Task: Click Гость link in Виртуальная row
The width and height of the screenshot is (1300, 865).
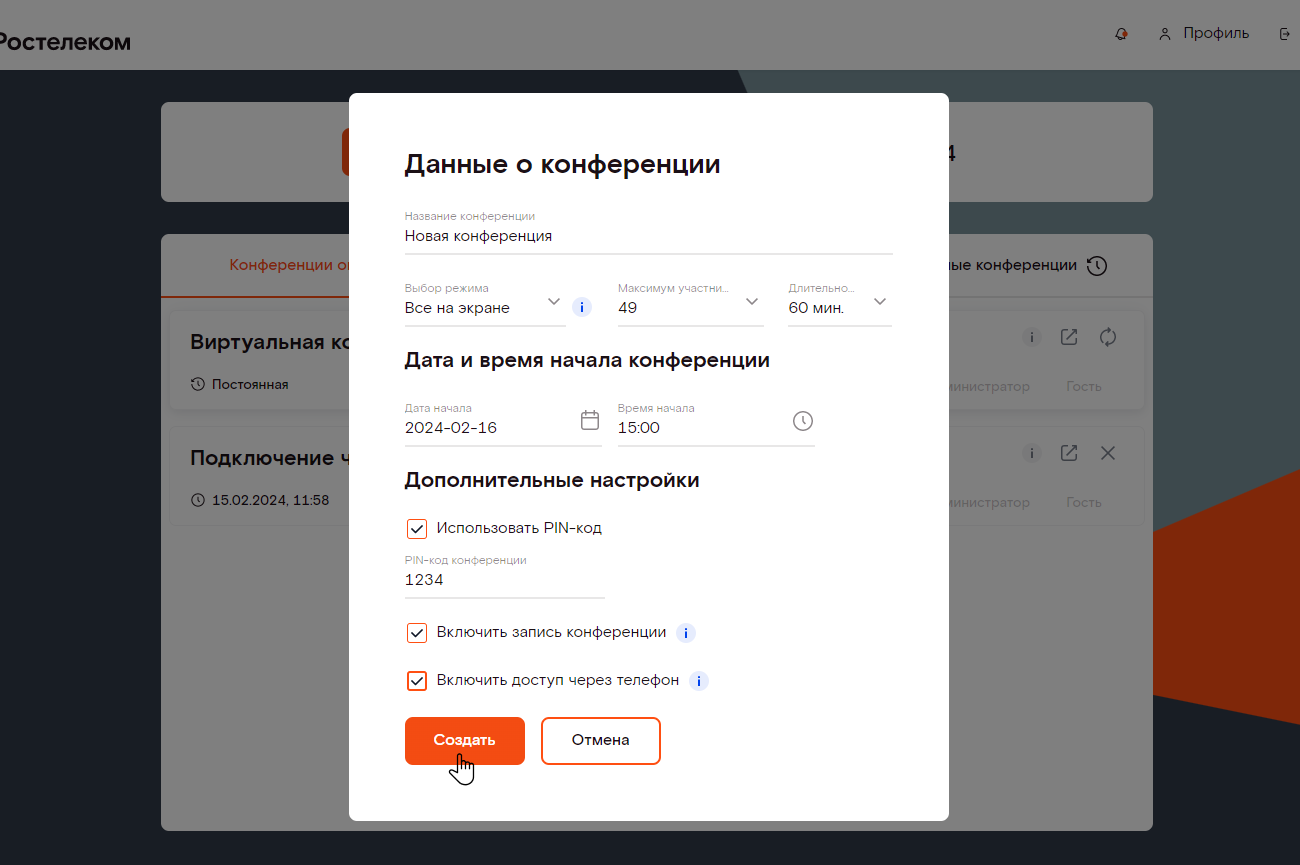Action: tap(1084, 386)
